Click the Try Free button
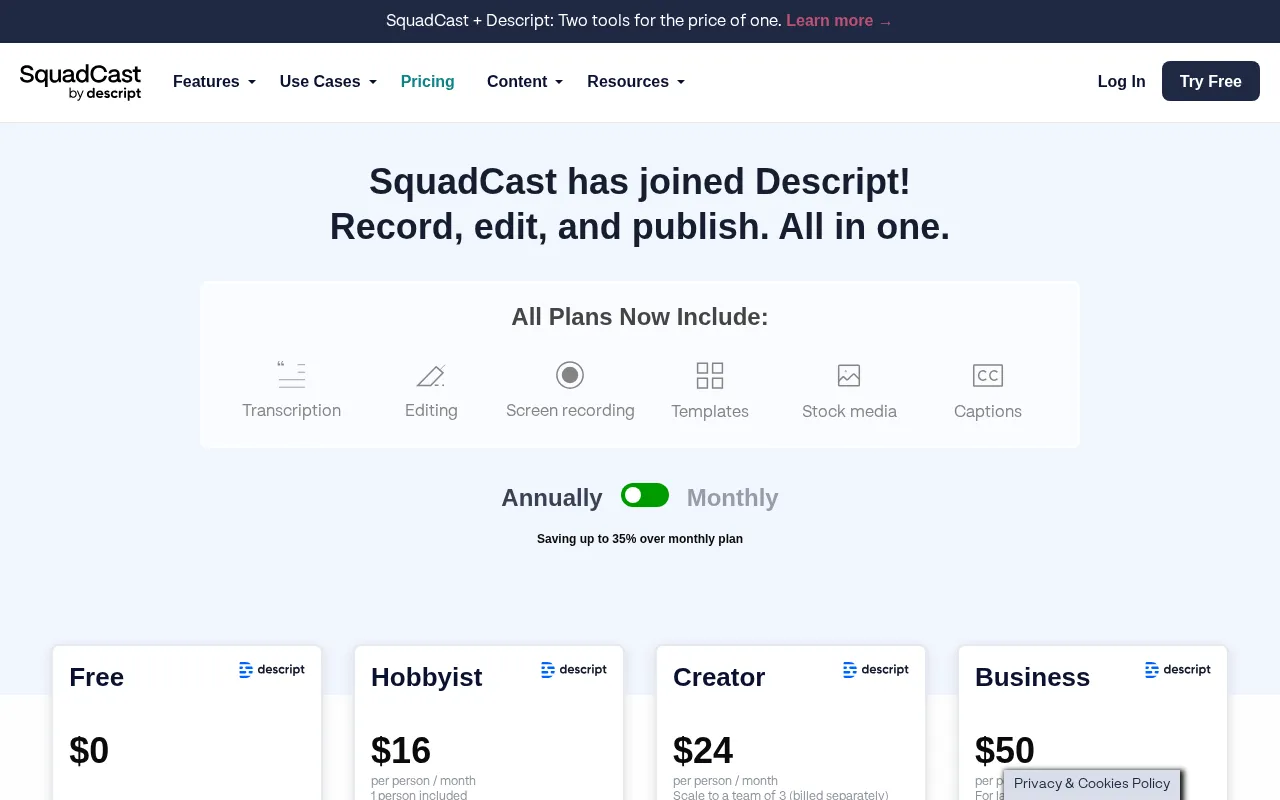Screen dimensions: 1280x800 (x=1211, y=81)
